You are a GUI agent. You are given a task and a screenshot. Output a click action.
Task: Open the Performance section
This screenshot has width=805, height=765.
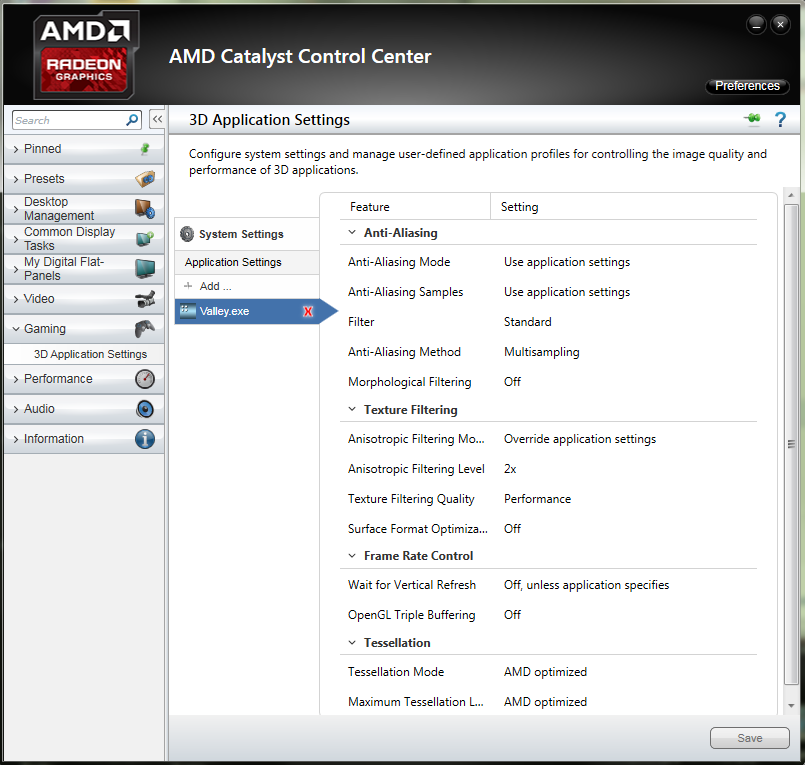[x=84, y=379]
